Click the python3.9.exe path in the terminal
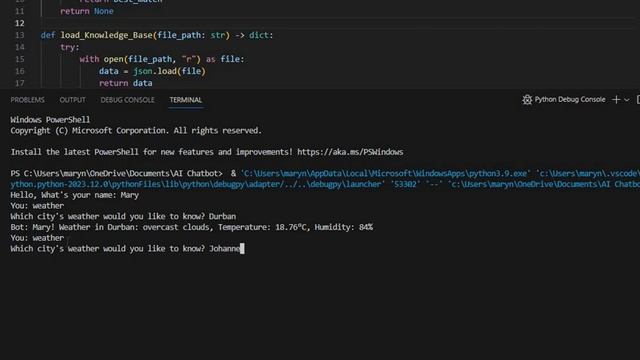This screenshot has width=640, height=360. pyautogui.click(x=386, y=173)
